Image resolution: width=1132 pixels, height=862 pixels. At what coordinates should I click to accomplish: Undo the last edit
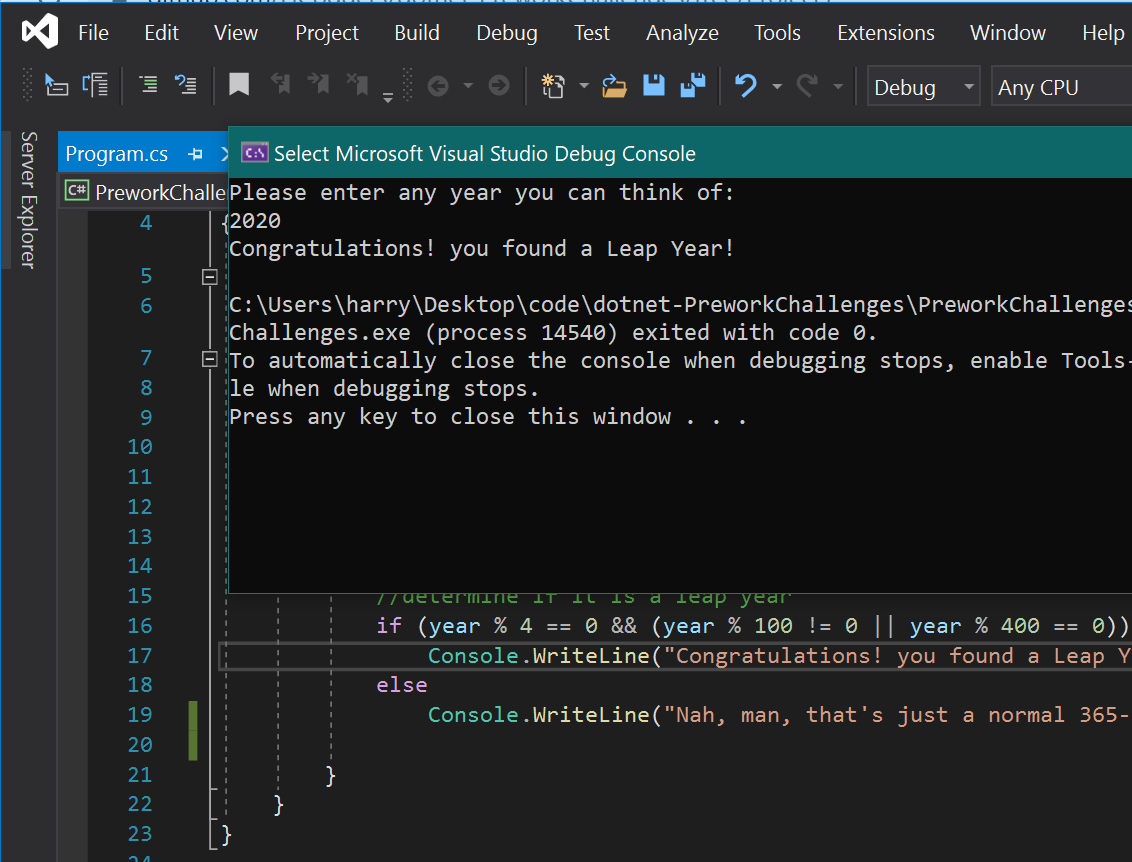point(748,85)
